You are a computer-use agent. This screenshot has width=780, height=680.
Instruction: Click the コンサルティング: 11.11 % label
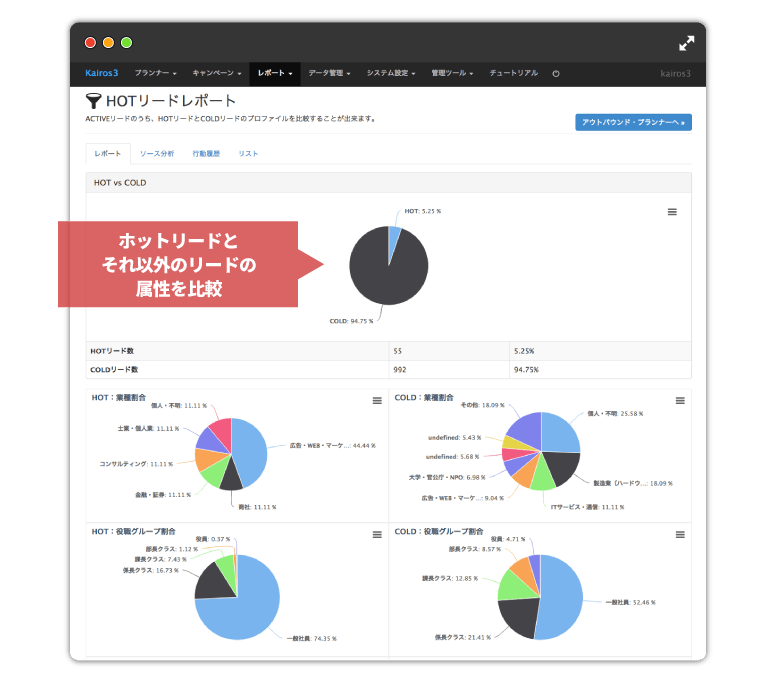click(136, 464)
